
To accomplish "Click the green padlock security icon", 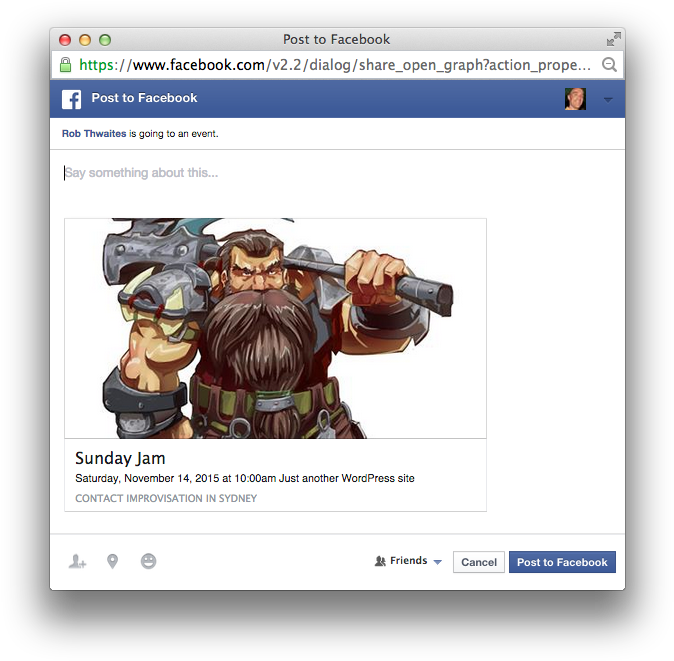I will tap(66, 65).
